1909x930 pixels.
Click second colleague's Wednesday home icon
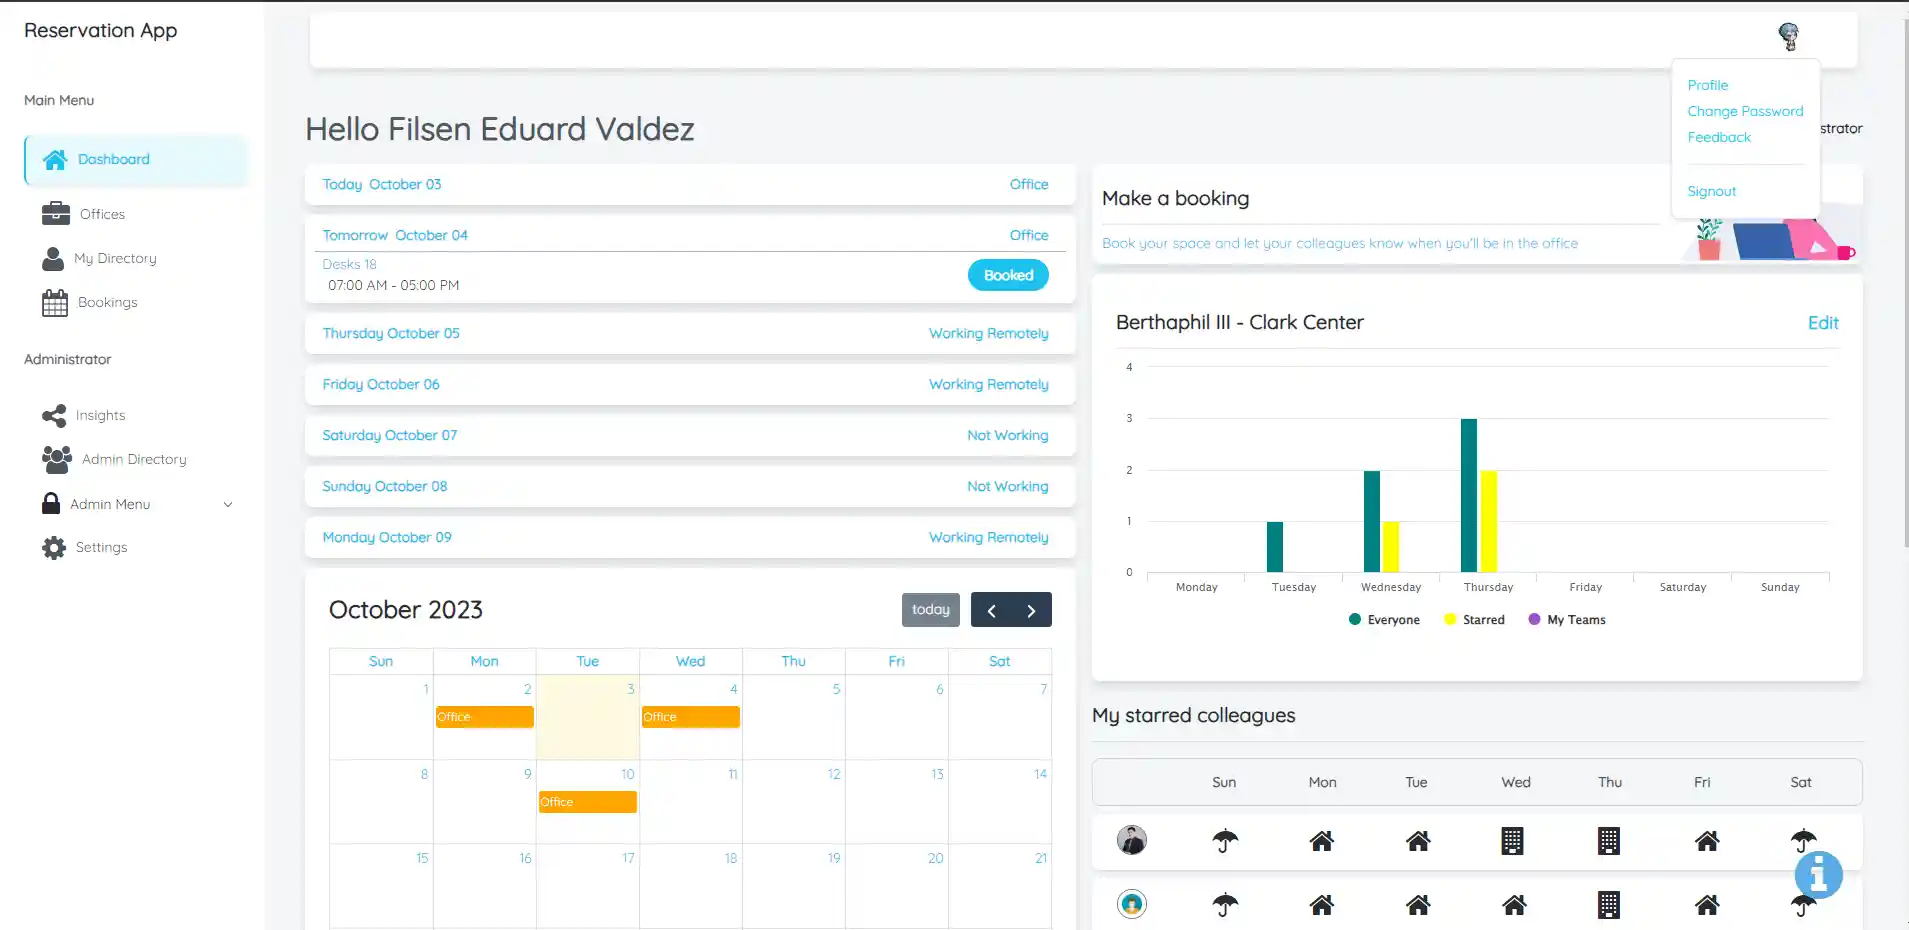pyautogui.click(x=1514, y=905)
